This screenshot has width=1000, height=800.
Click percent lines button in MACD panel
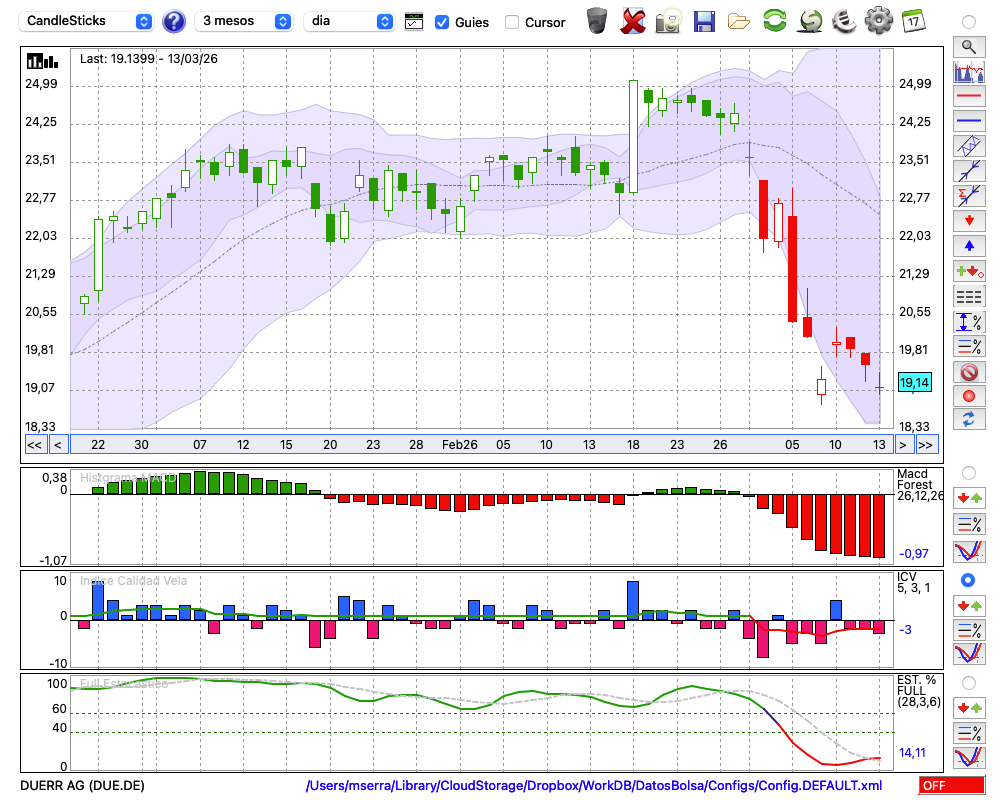pos(969,524)
